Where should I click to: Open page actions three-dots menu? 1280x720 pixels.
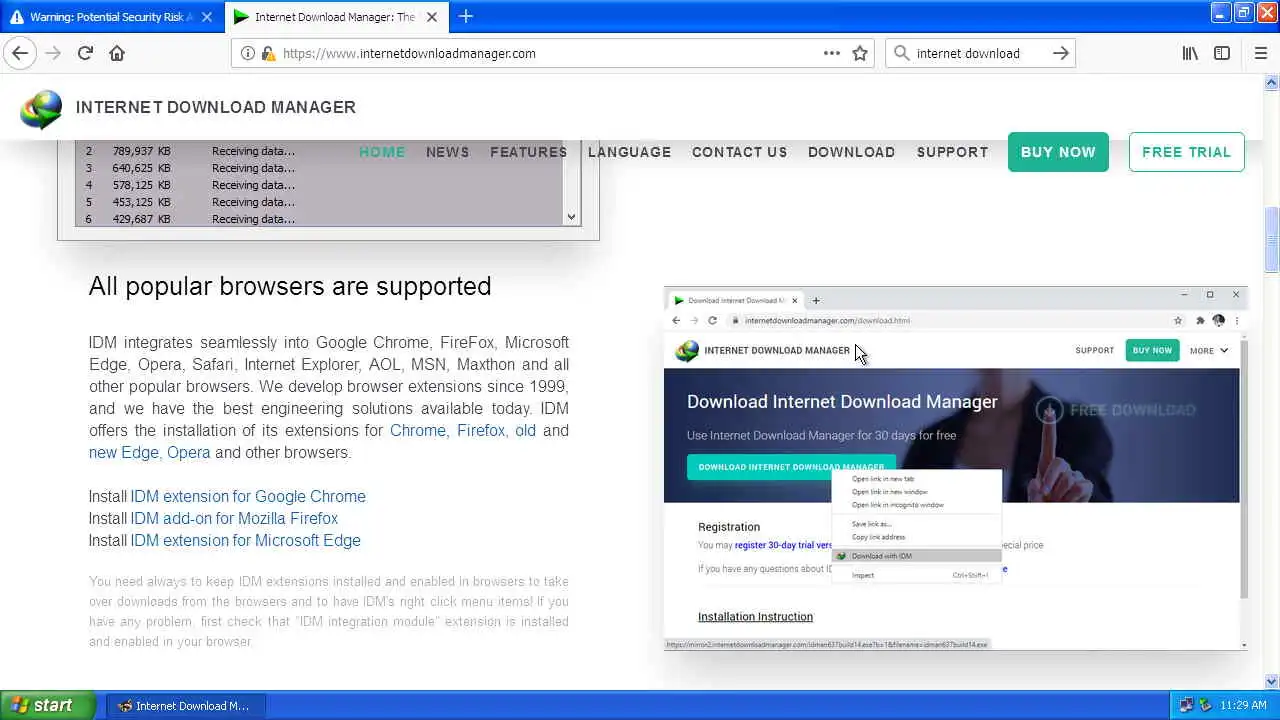point(832,53)
